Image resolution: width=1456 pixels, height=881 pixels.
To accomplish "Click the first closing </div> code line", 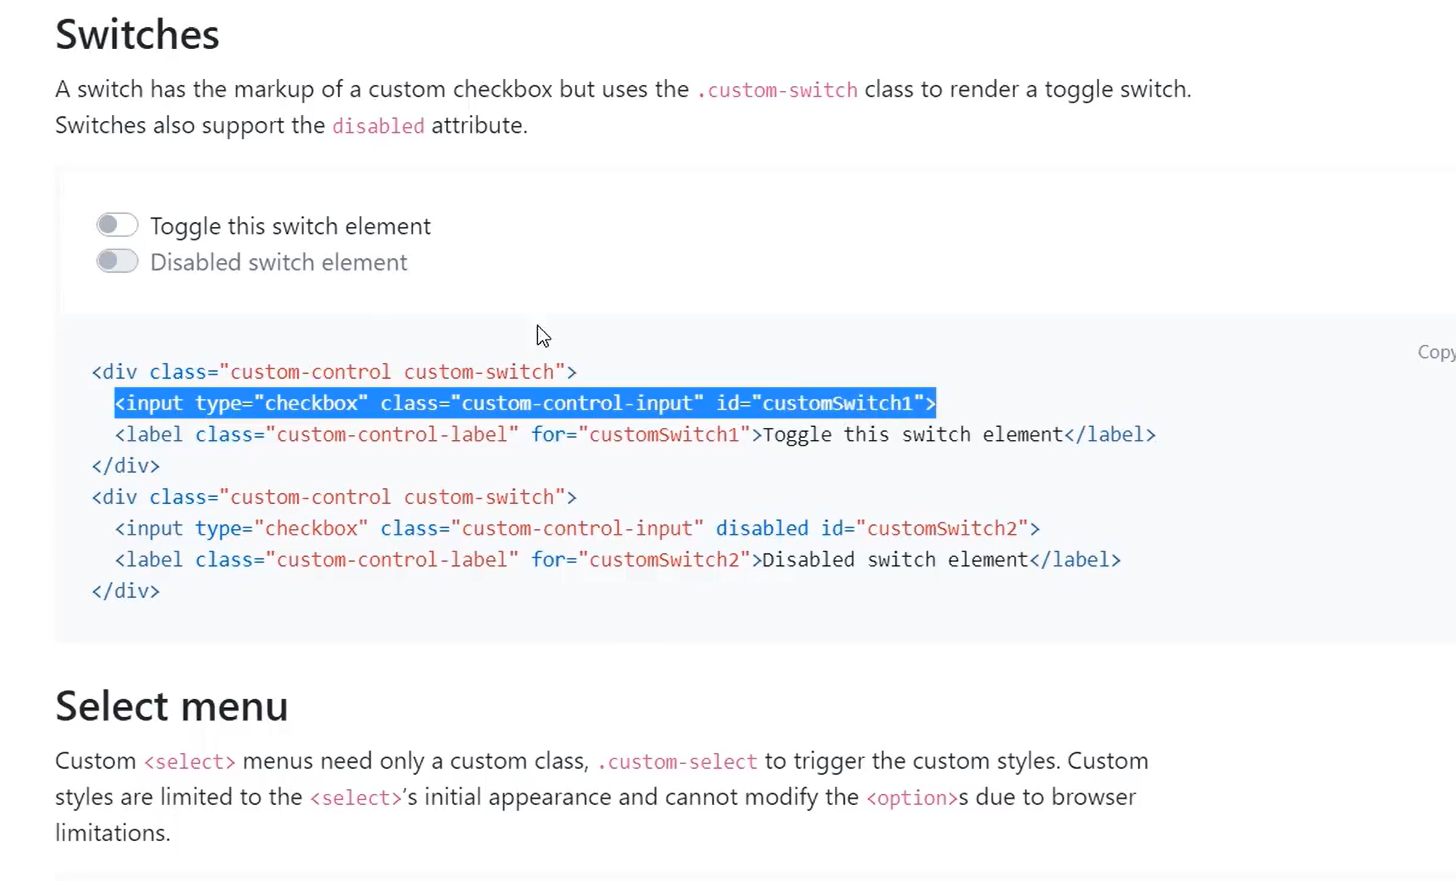I will (126, 465).
